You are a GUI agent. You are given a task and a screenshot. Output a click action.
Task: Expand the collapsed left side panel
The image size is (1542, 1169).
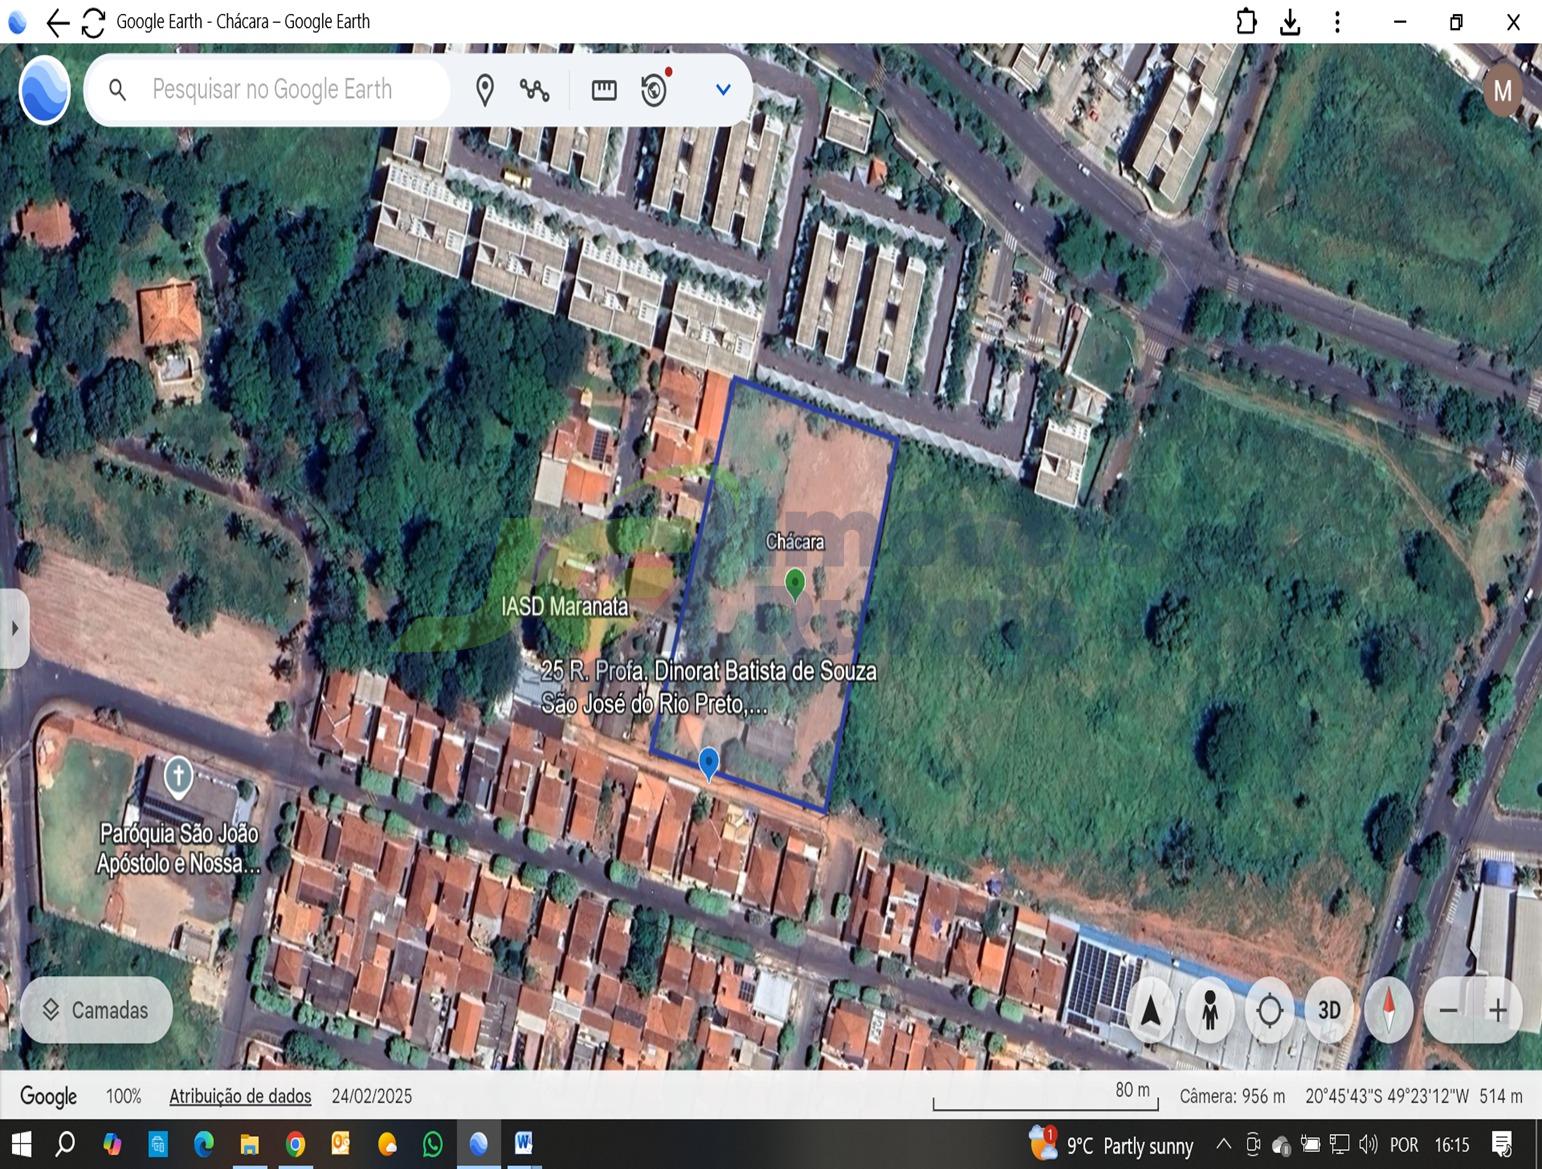(14, 628)
